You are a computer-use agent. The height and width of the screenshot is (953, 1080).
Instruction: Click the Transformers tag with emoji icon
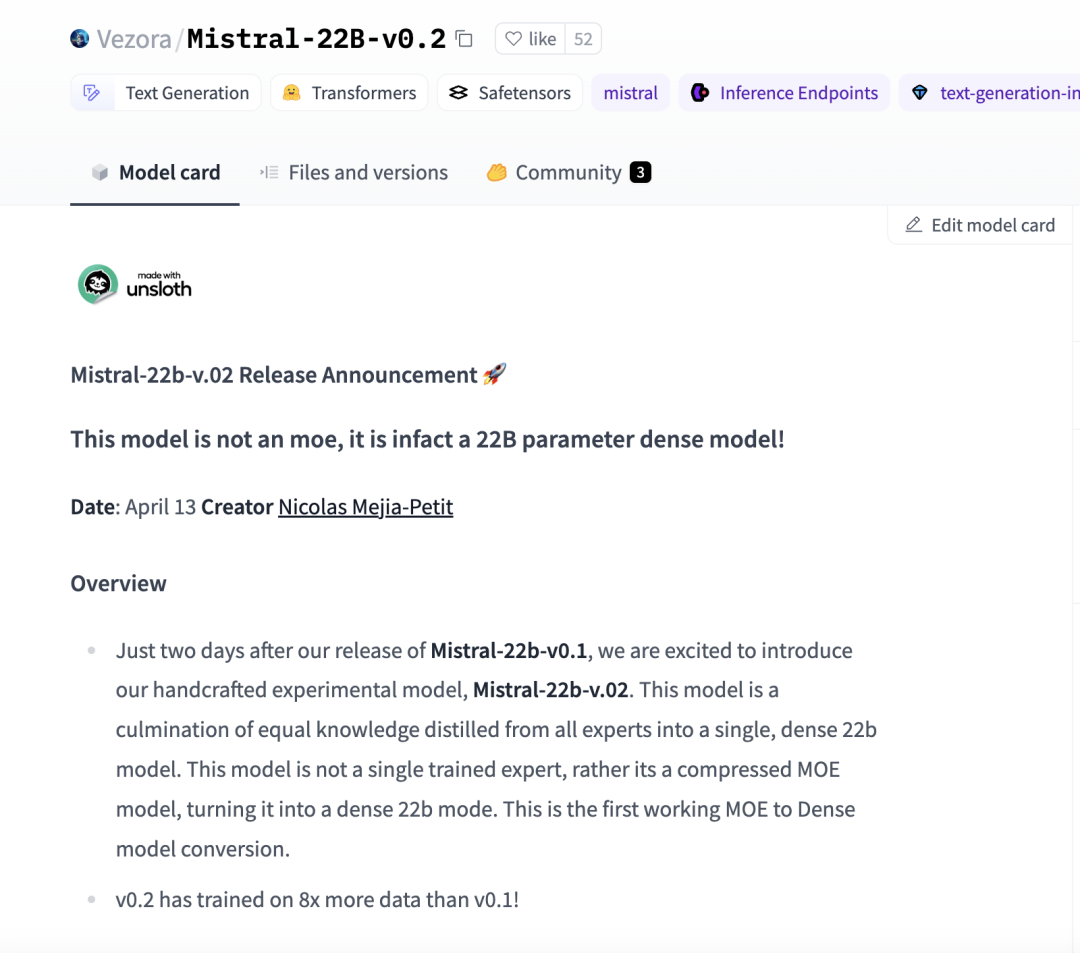click(x=291, y=93)
